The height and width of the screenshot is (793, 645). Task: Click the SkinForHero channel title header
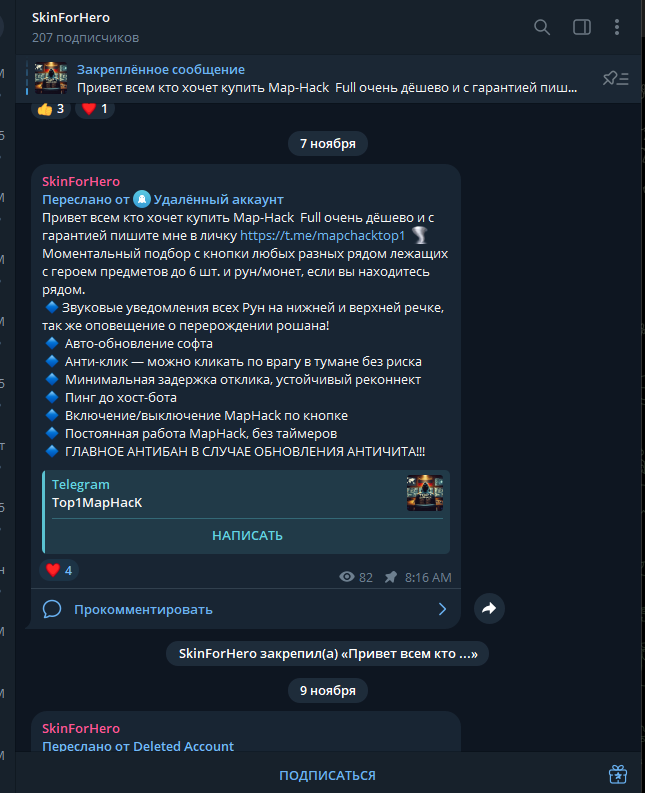71,18
